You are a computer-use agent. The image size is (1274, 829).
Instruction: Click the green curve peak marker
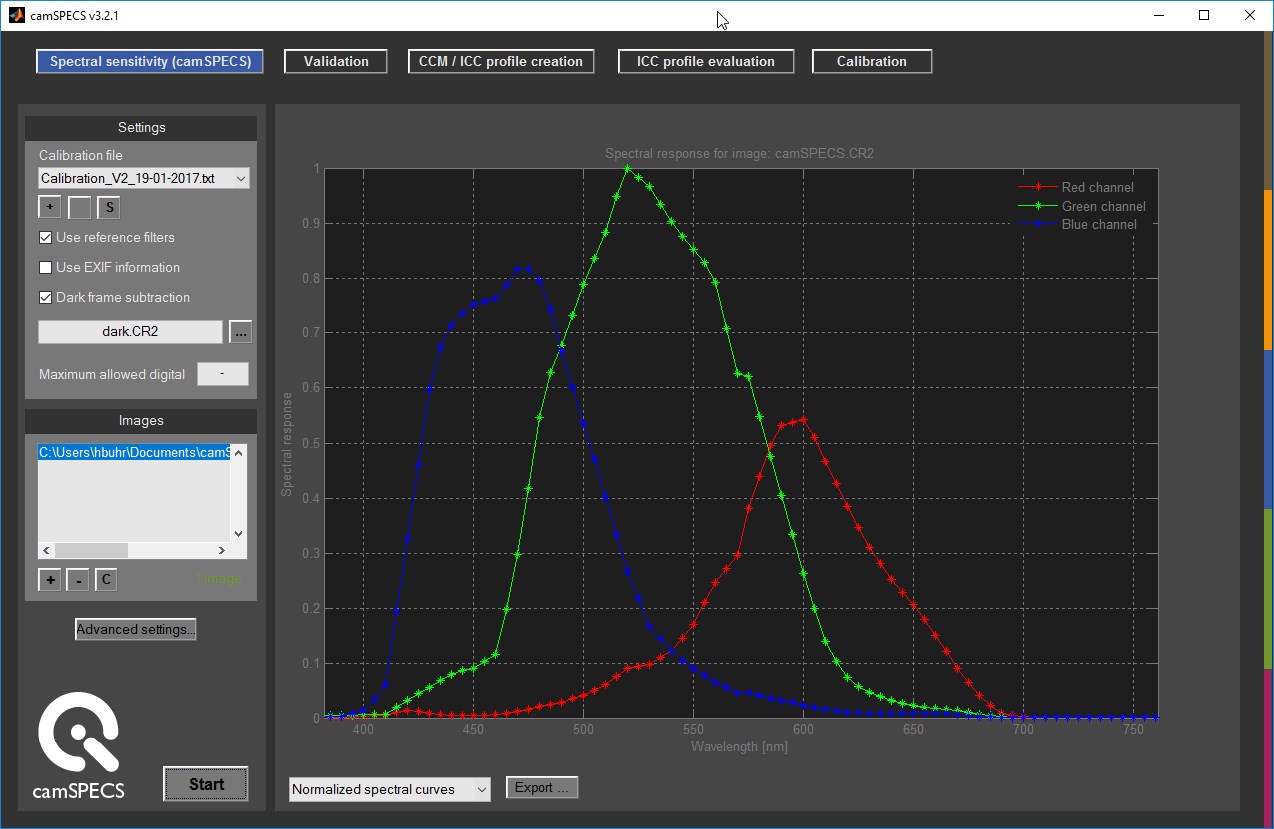pos(627,168)
